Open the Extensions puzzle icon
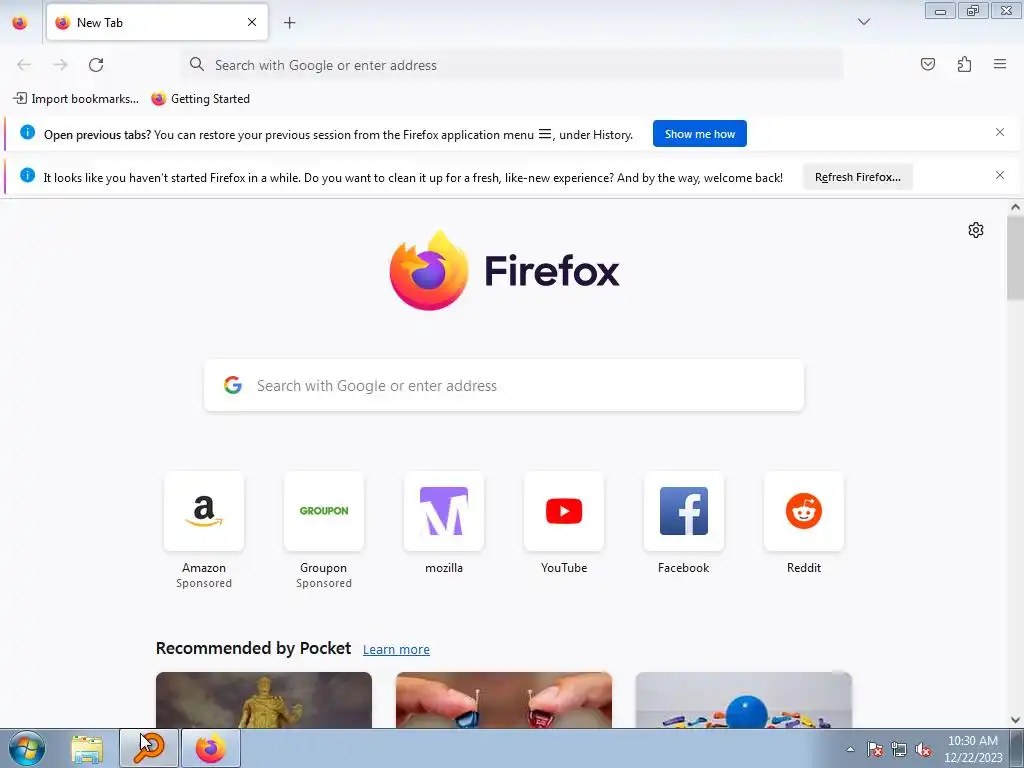Viewport: 1024px width, 768px height. (964, 64)
